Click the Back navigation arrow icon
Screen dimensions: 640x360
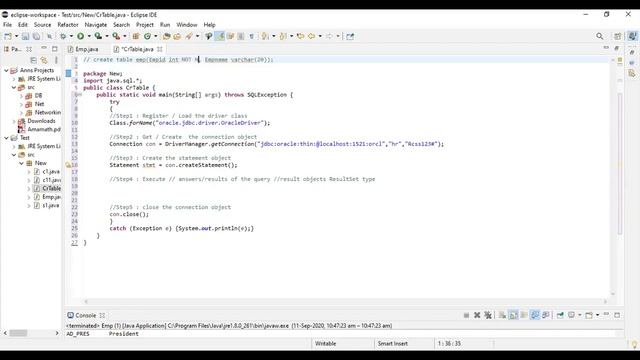[312, 36]
